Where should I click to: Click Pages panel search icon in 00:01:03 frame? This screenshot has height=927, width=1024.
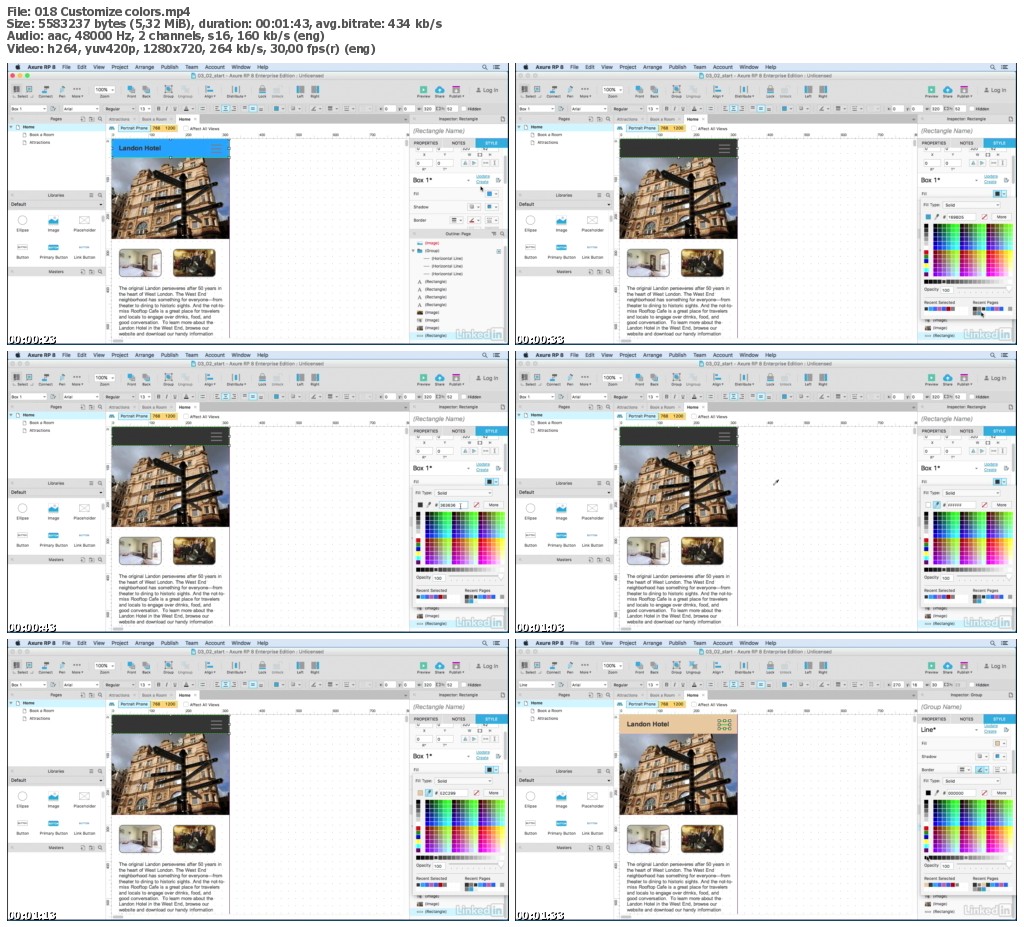pos(608,407)
